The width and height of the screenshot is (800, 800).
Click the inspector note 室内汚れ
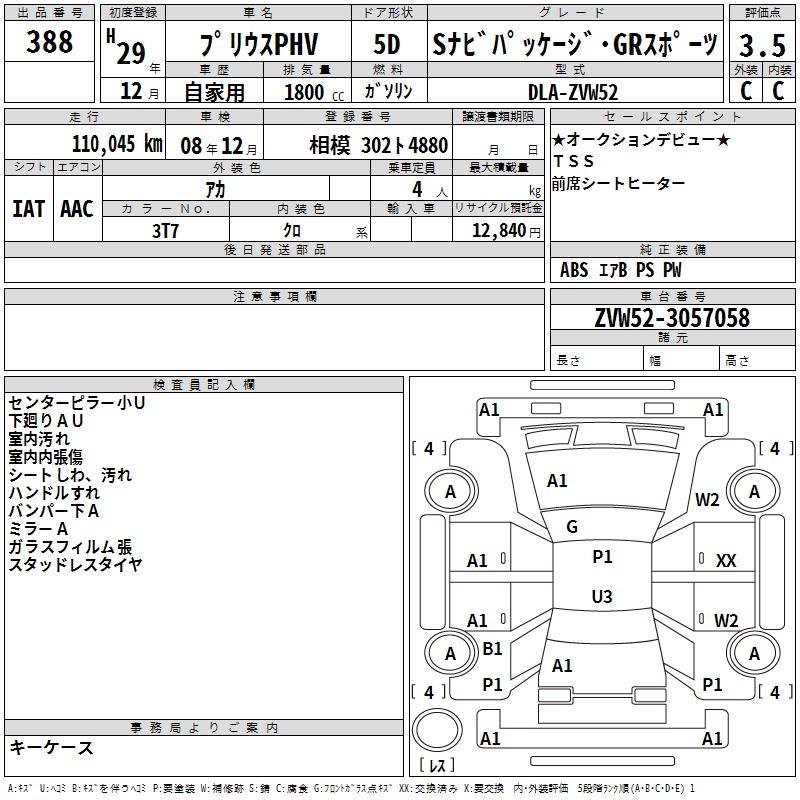tap(39, 438)
